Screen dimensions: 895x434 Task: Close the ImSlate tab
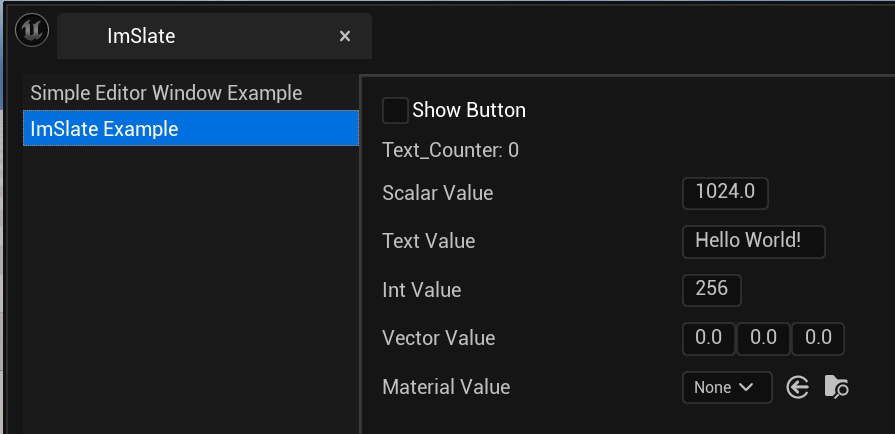[x=345, y=37]
